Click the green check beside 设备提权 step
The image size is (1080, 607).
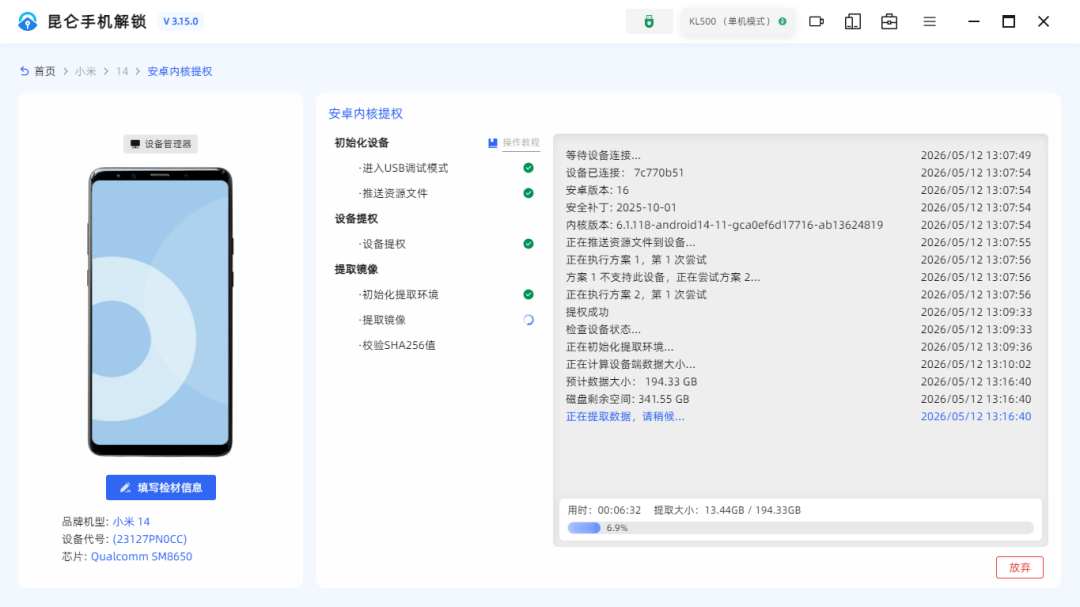point(528,243)
